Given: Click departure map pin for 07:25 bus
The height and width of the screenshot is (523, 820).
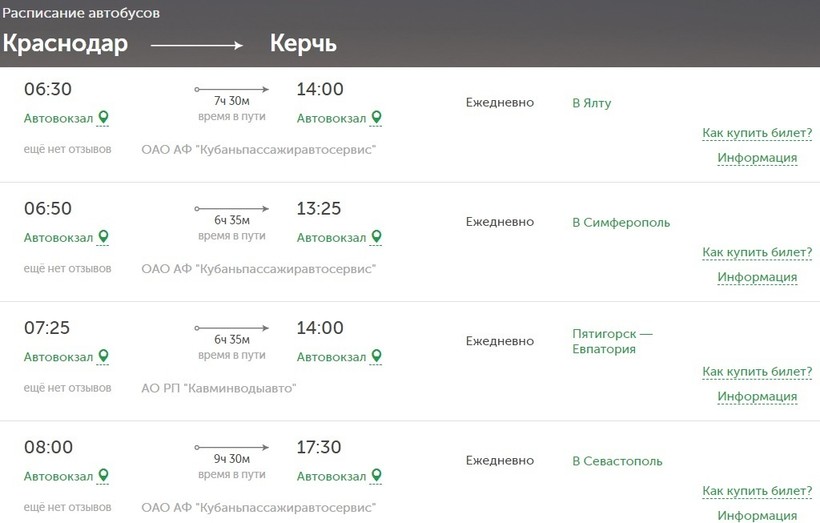Looking at the screenshot, I should click(x=103, y=356).
